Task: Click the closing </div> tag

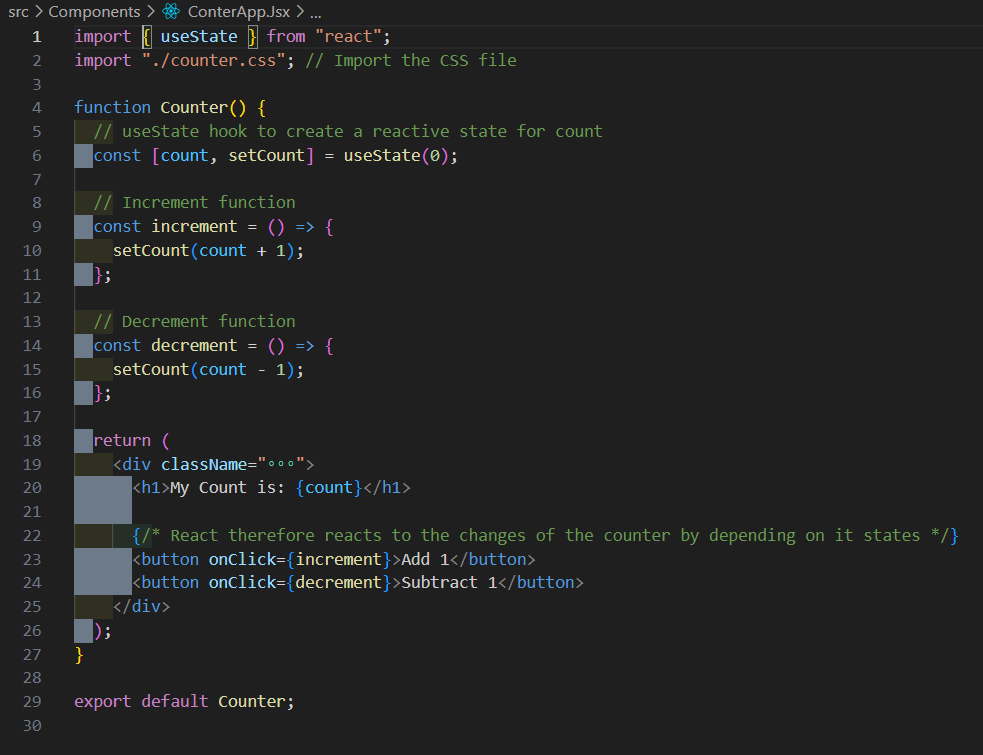Action: 141,606
